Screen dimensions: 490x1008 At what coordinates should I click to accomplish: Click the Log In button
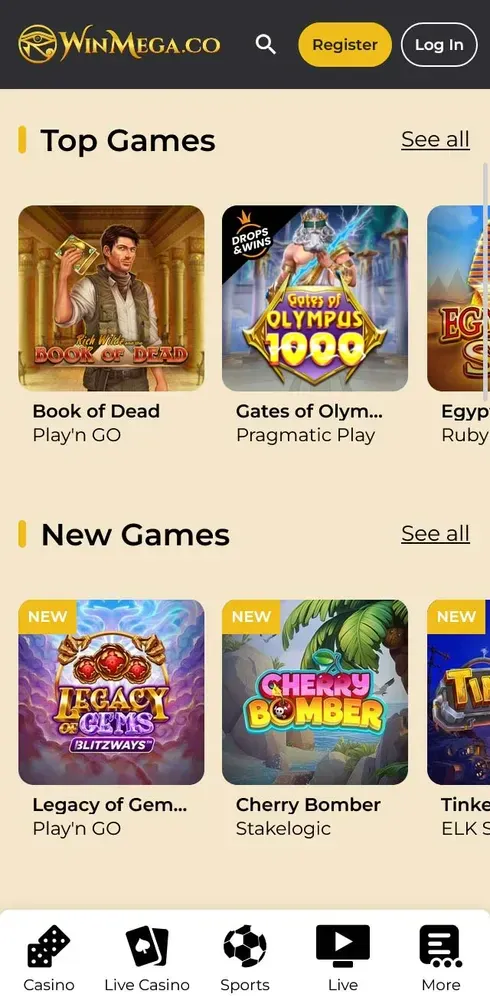click(439, 45)
